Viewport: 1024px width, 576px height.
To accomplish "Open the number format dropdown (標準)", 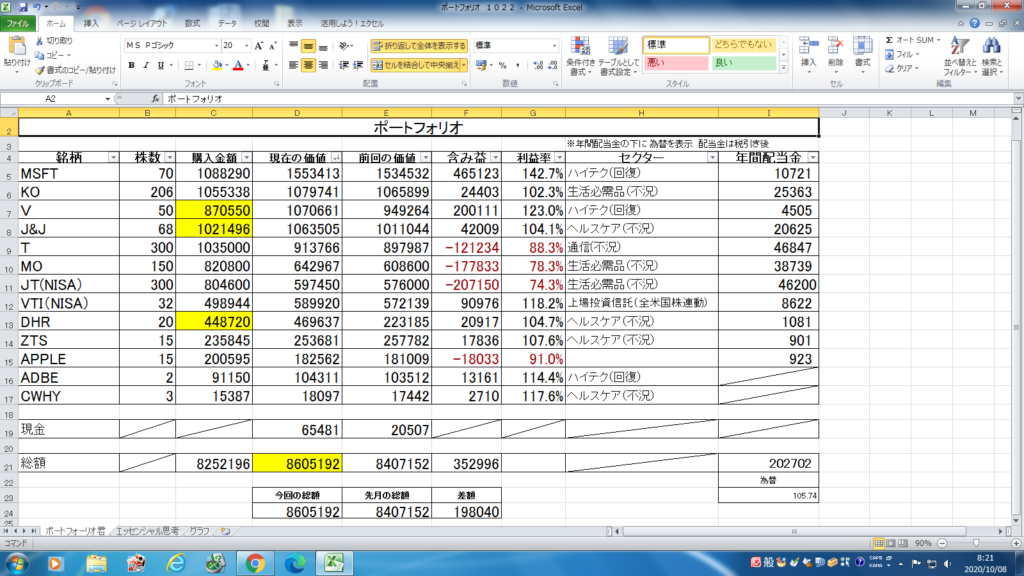I will tap(554, 46).
